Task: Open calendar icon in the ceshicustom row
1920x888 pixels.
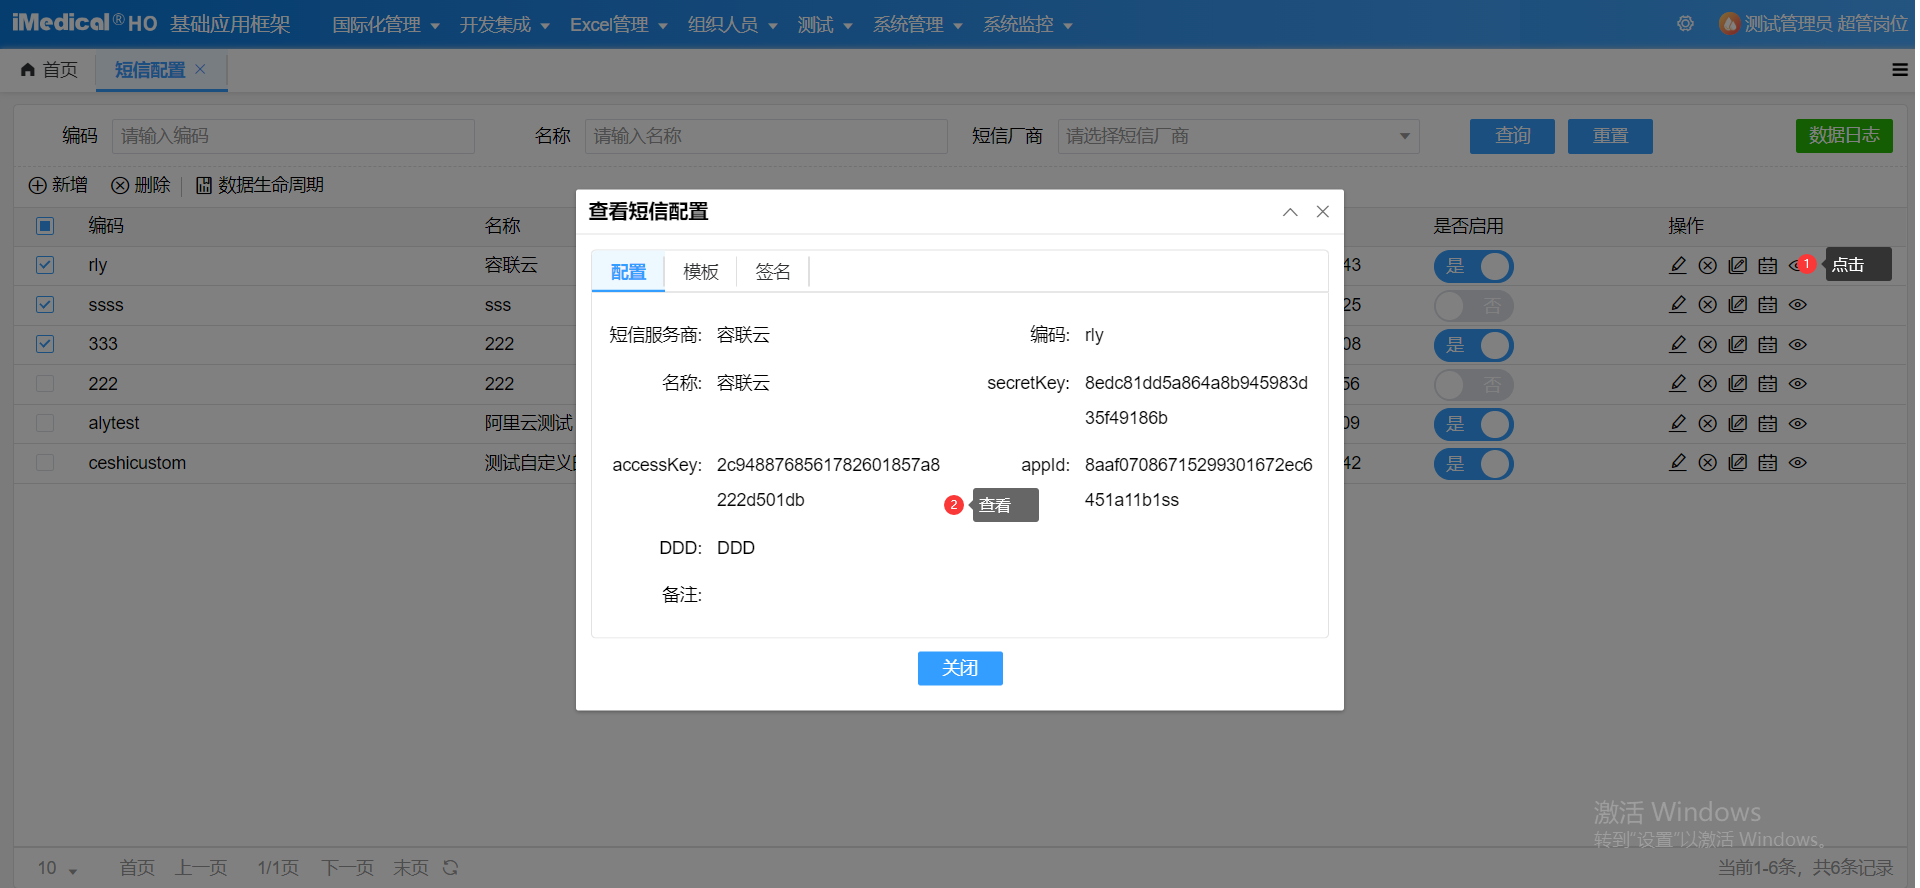Action: [1768, 463]
